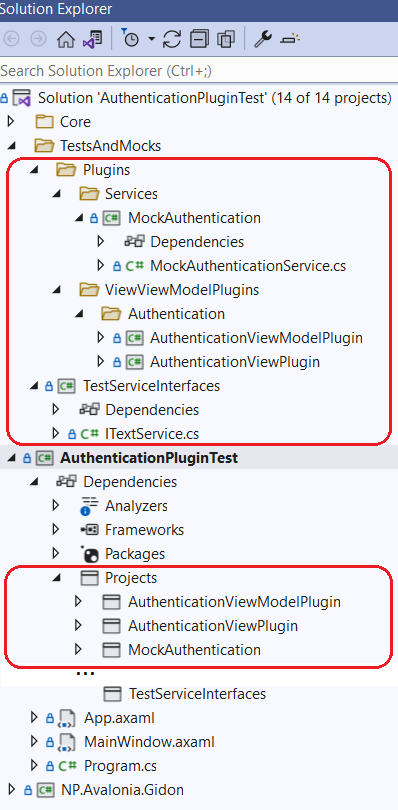
Task: Collapse the bold AuthenticationPluginTest project
Action: pos(11,459)
